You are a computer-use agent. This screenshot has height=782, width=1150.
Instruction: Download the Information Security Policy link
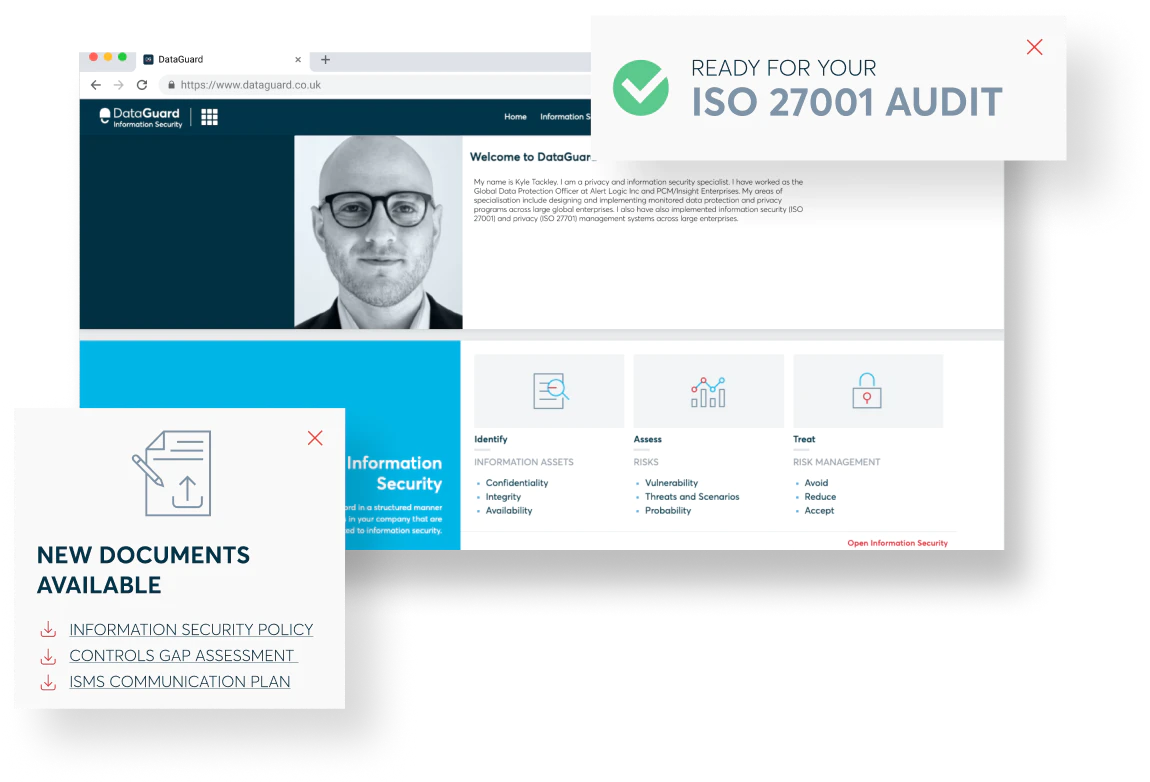point(191,629)
